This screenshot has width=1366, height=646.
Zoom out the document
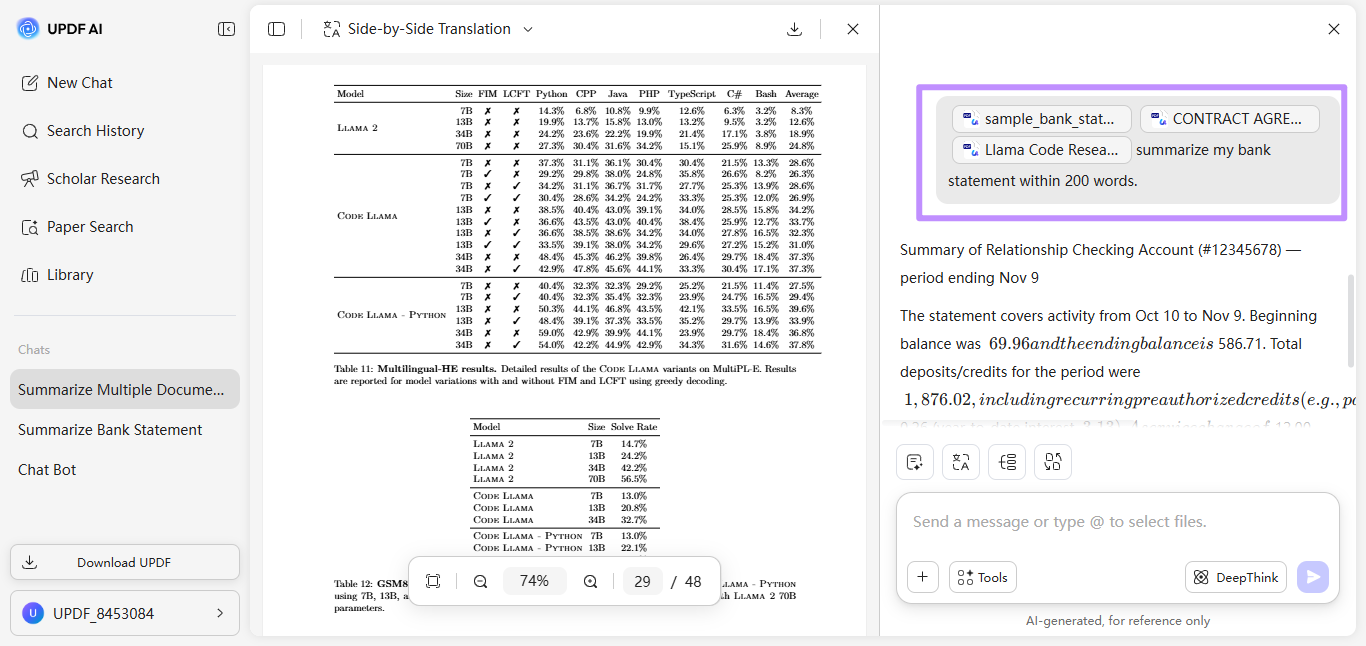481,581
